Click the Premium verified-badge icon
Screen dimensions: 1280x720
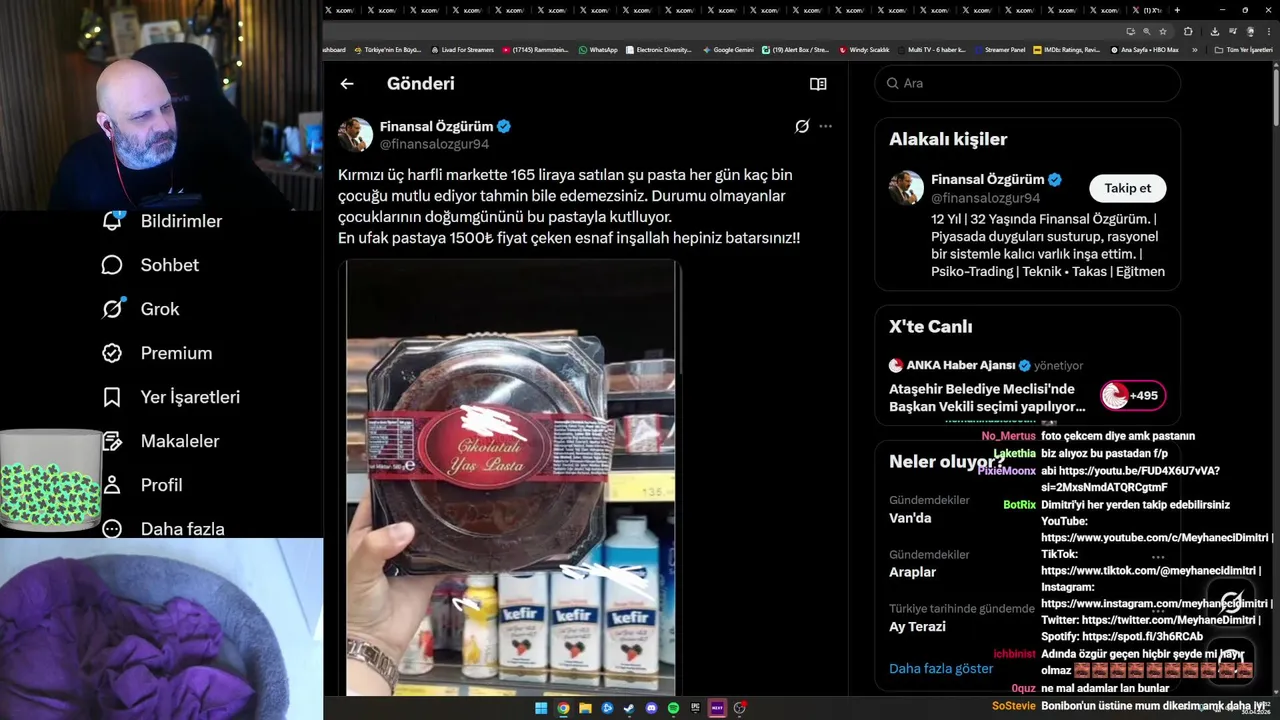(x=112, y=353)
